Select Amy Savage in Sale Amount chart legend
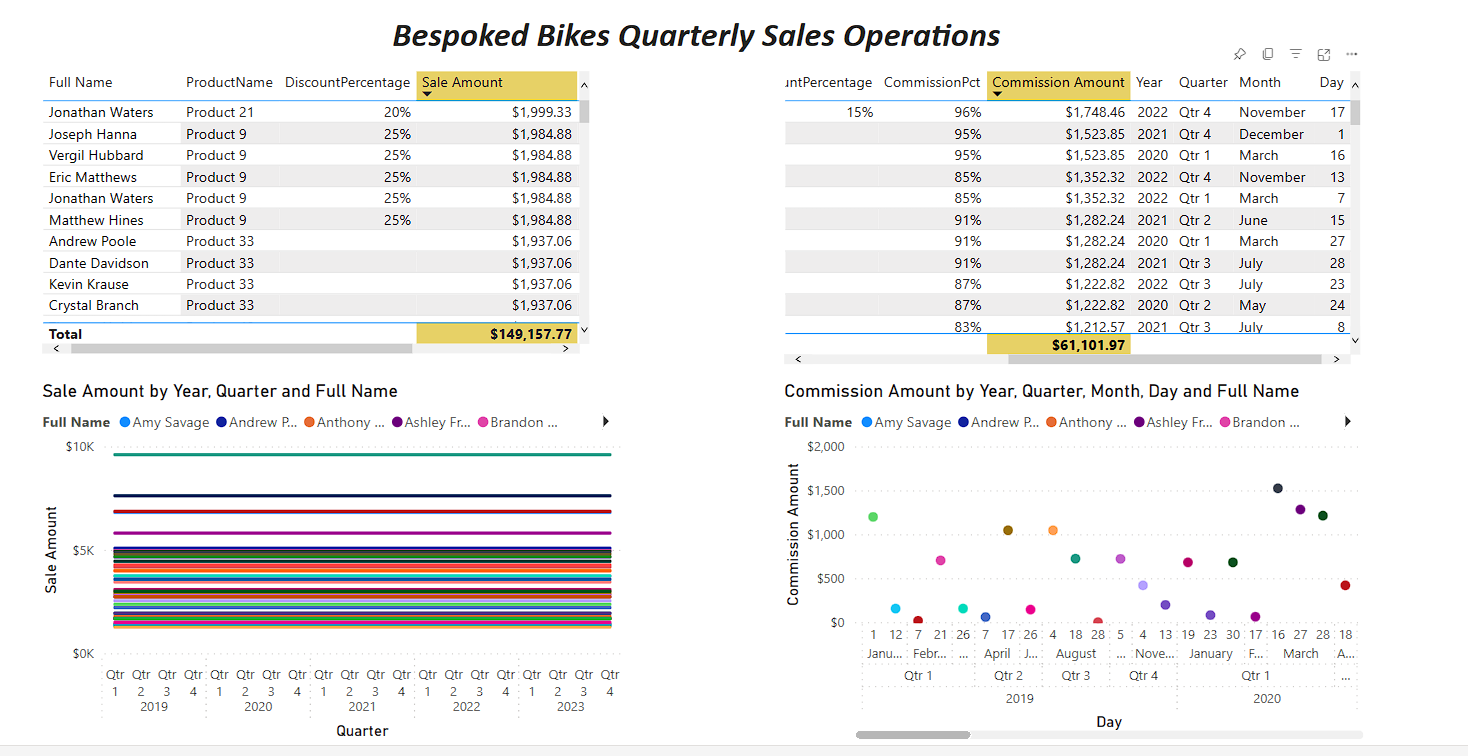The height and width of the screenshot is (756, 1468). (x=164, y=422)
